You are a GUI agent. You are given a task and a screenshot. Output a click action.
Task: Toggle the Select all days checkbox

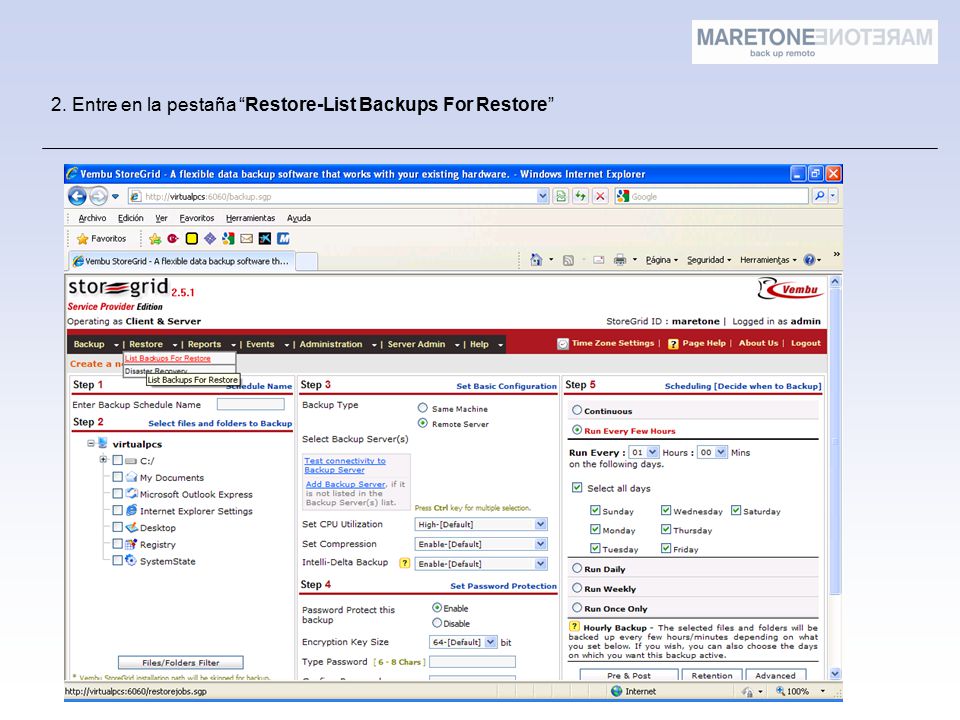(x=577, y=487)
